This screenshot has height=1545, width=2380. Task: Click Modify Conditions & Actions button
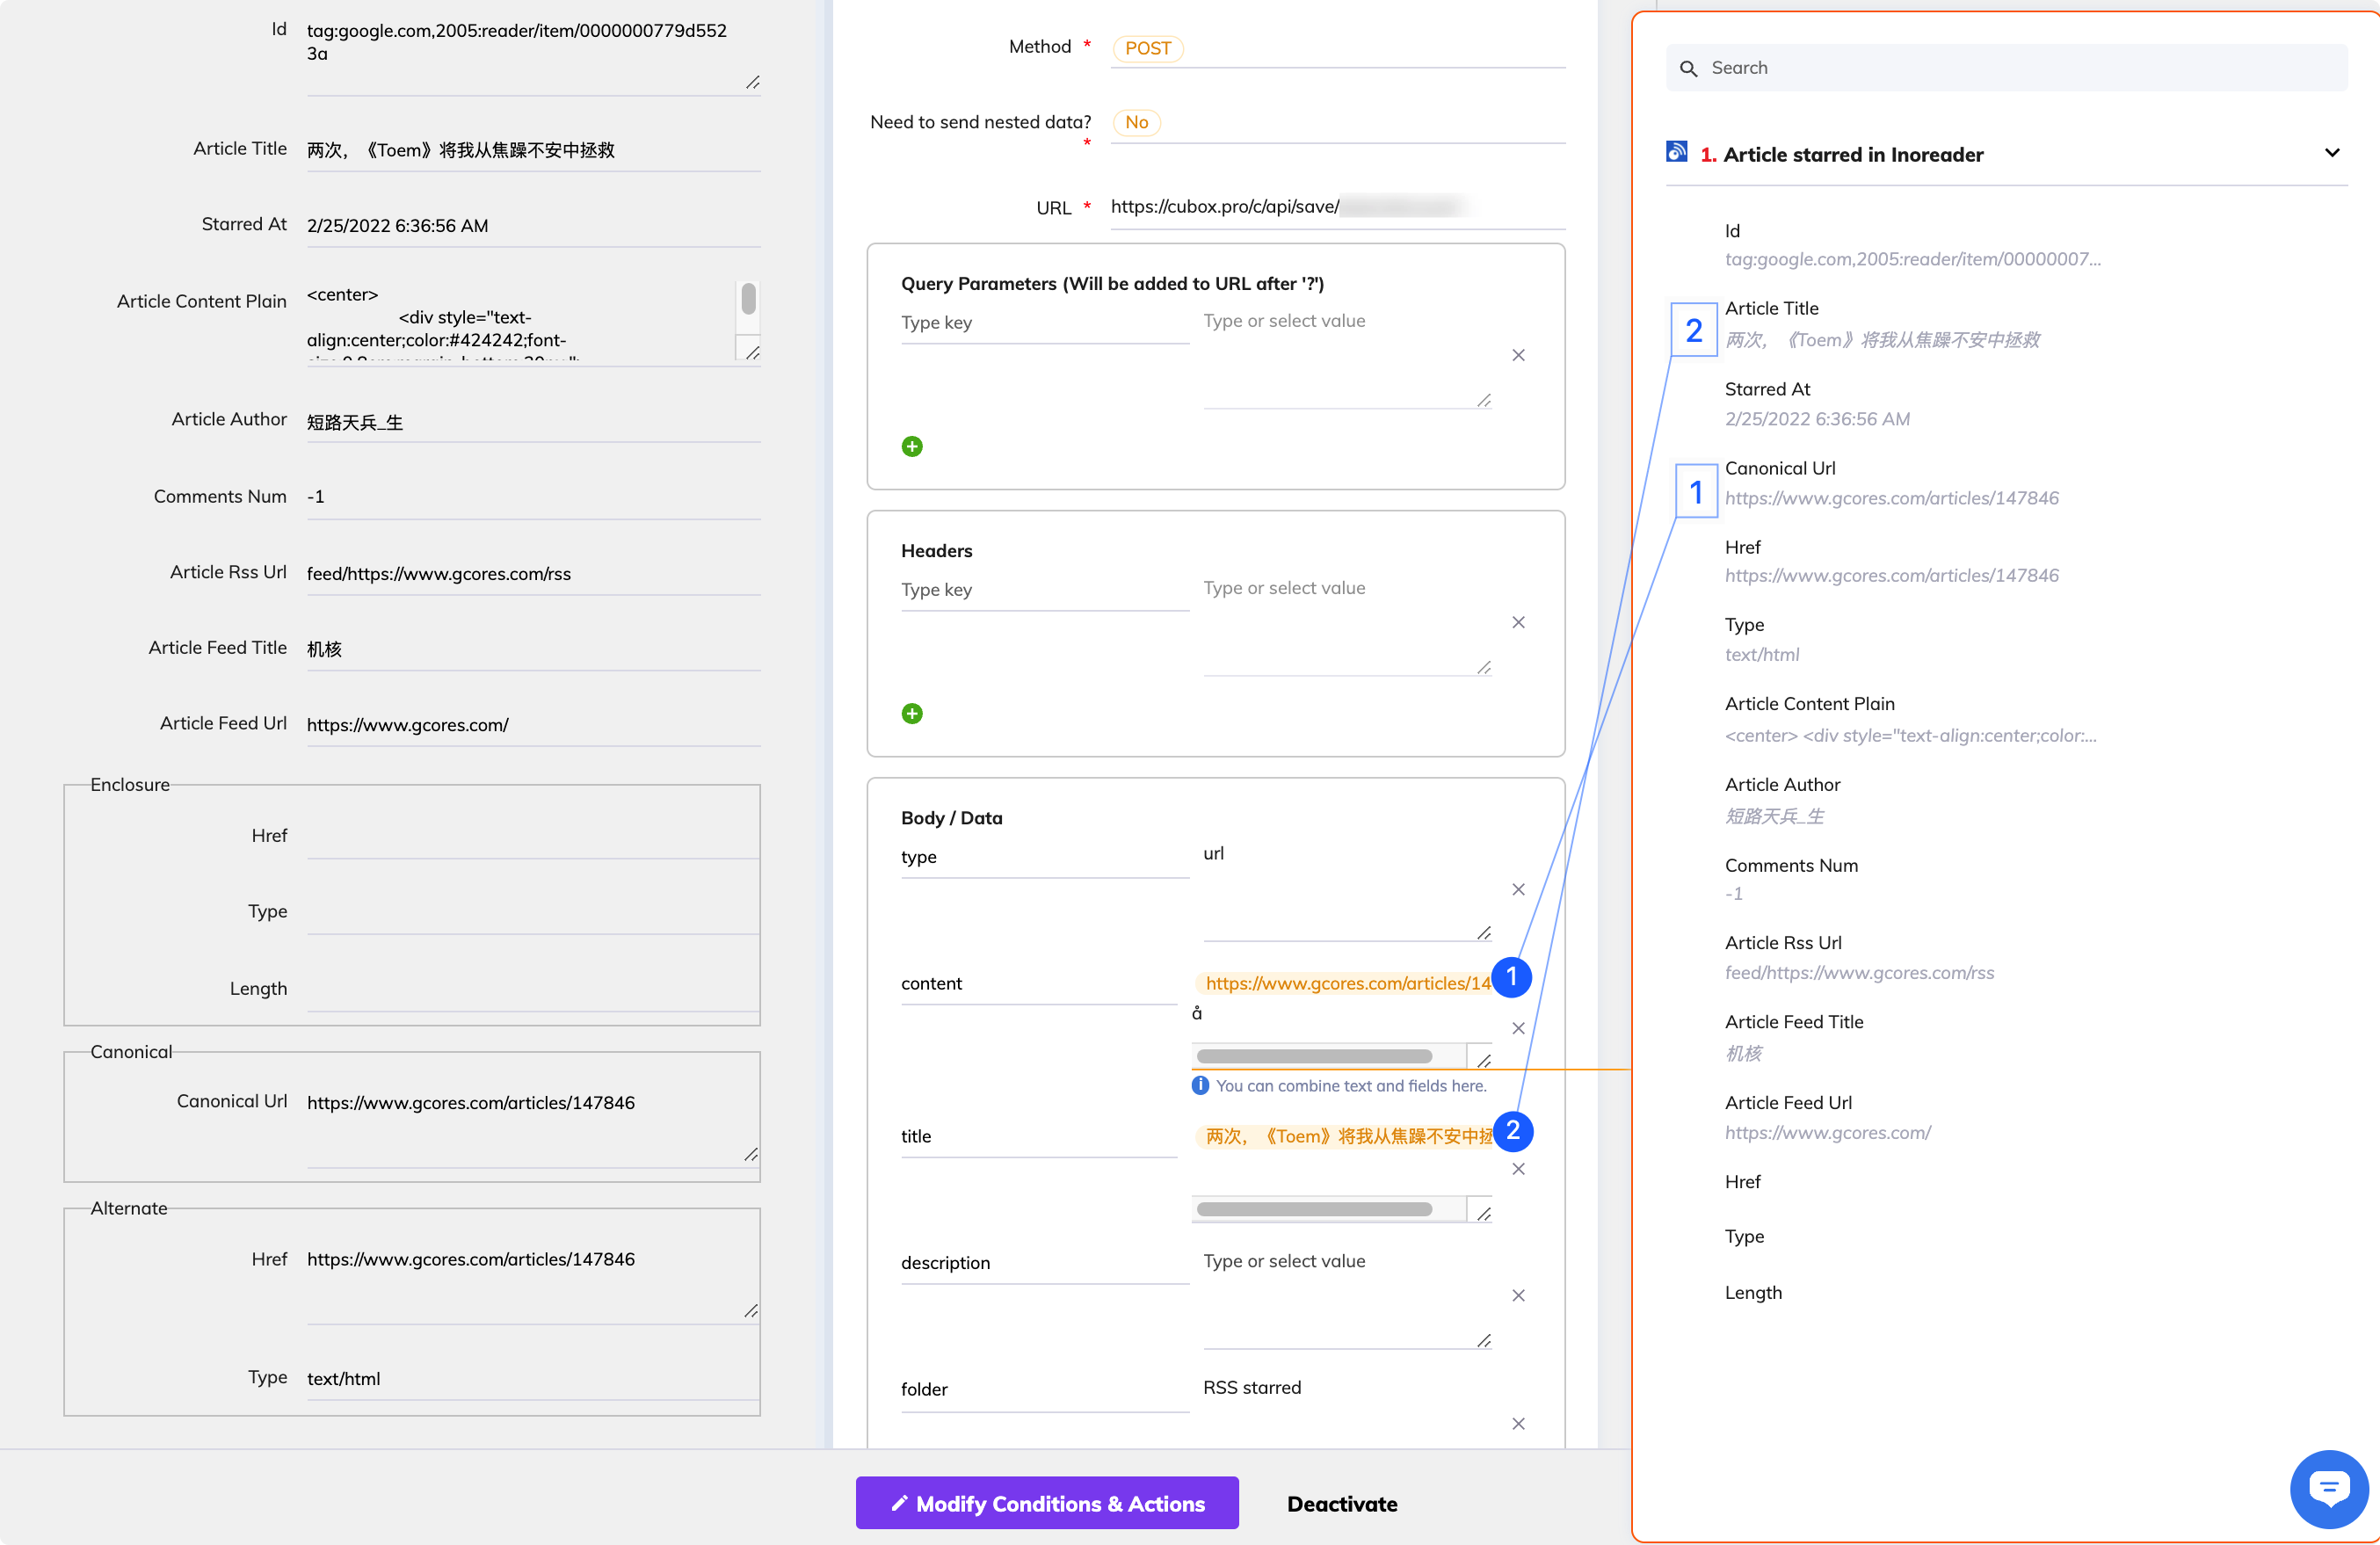click(1046, 1503)
